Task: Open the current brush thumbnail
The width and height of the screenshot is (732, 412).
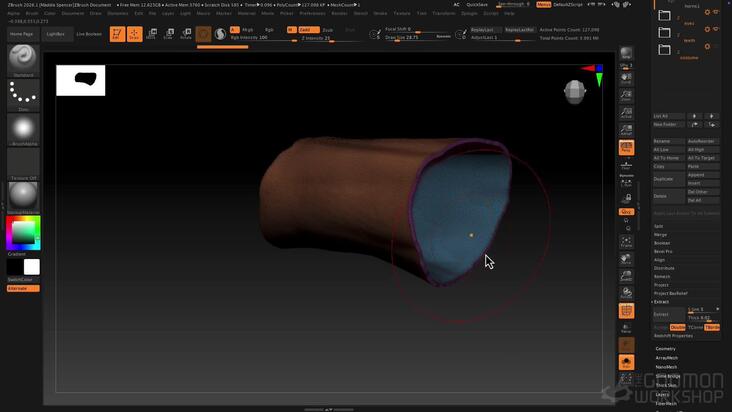Action: pos(23,61)
